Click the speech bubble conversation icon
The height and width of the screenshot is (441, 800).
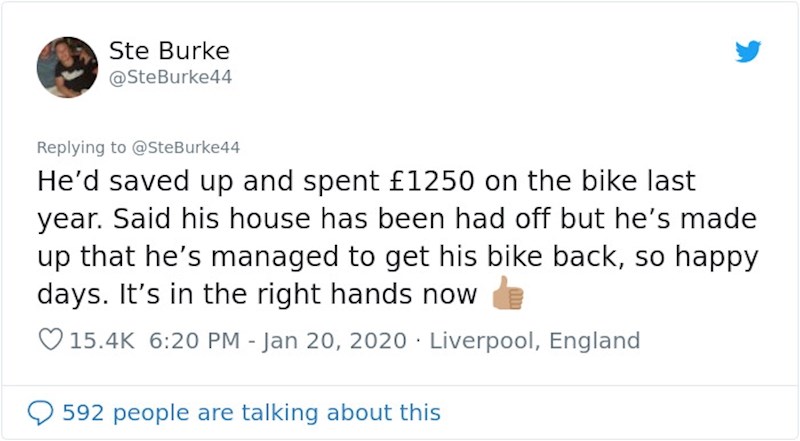41,411
